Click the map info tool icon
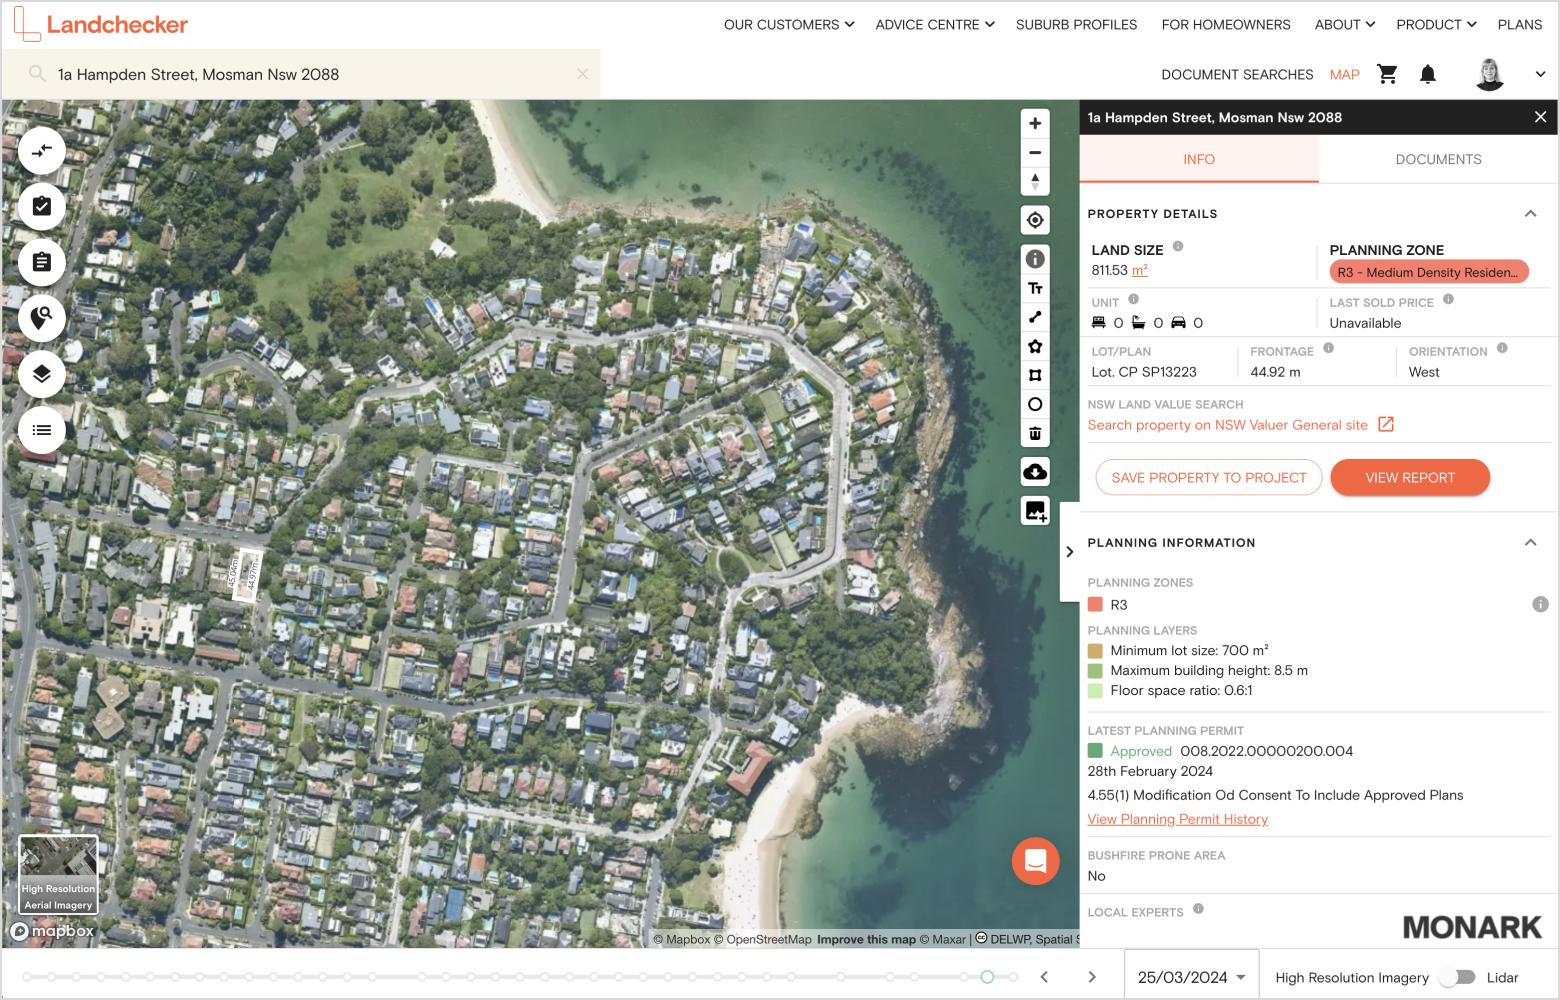The height and width of the screenshot is (1000, 1560). (1035, 259)
